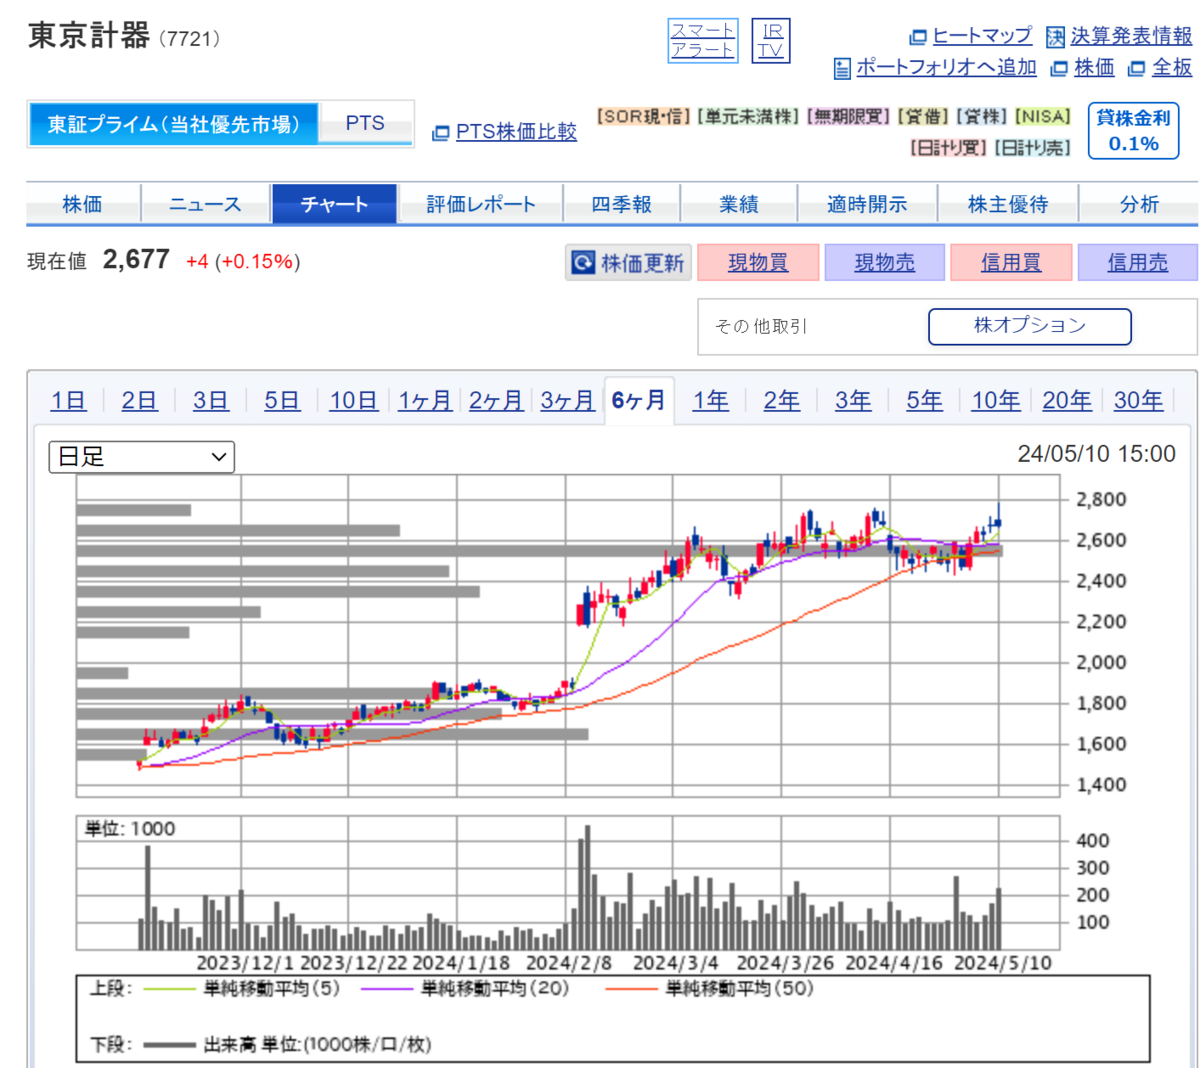This screenshot has width=1200, height=1068.
Task: Open the 分析 tab
Action: (x=1139, y=204)
